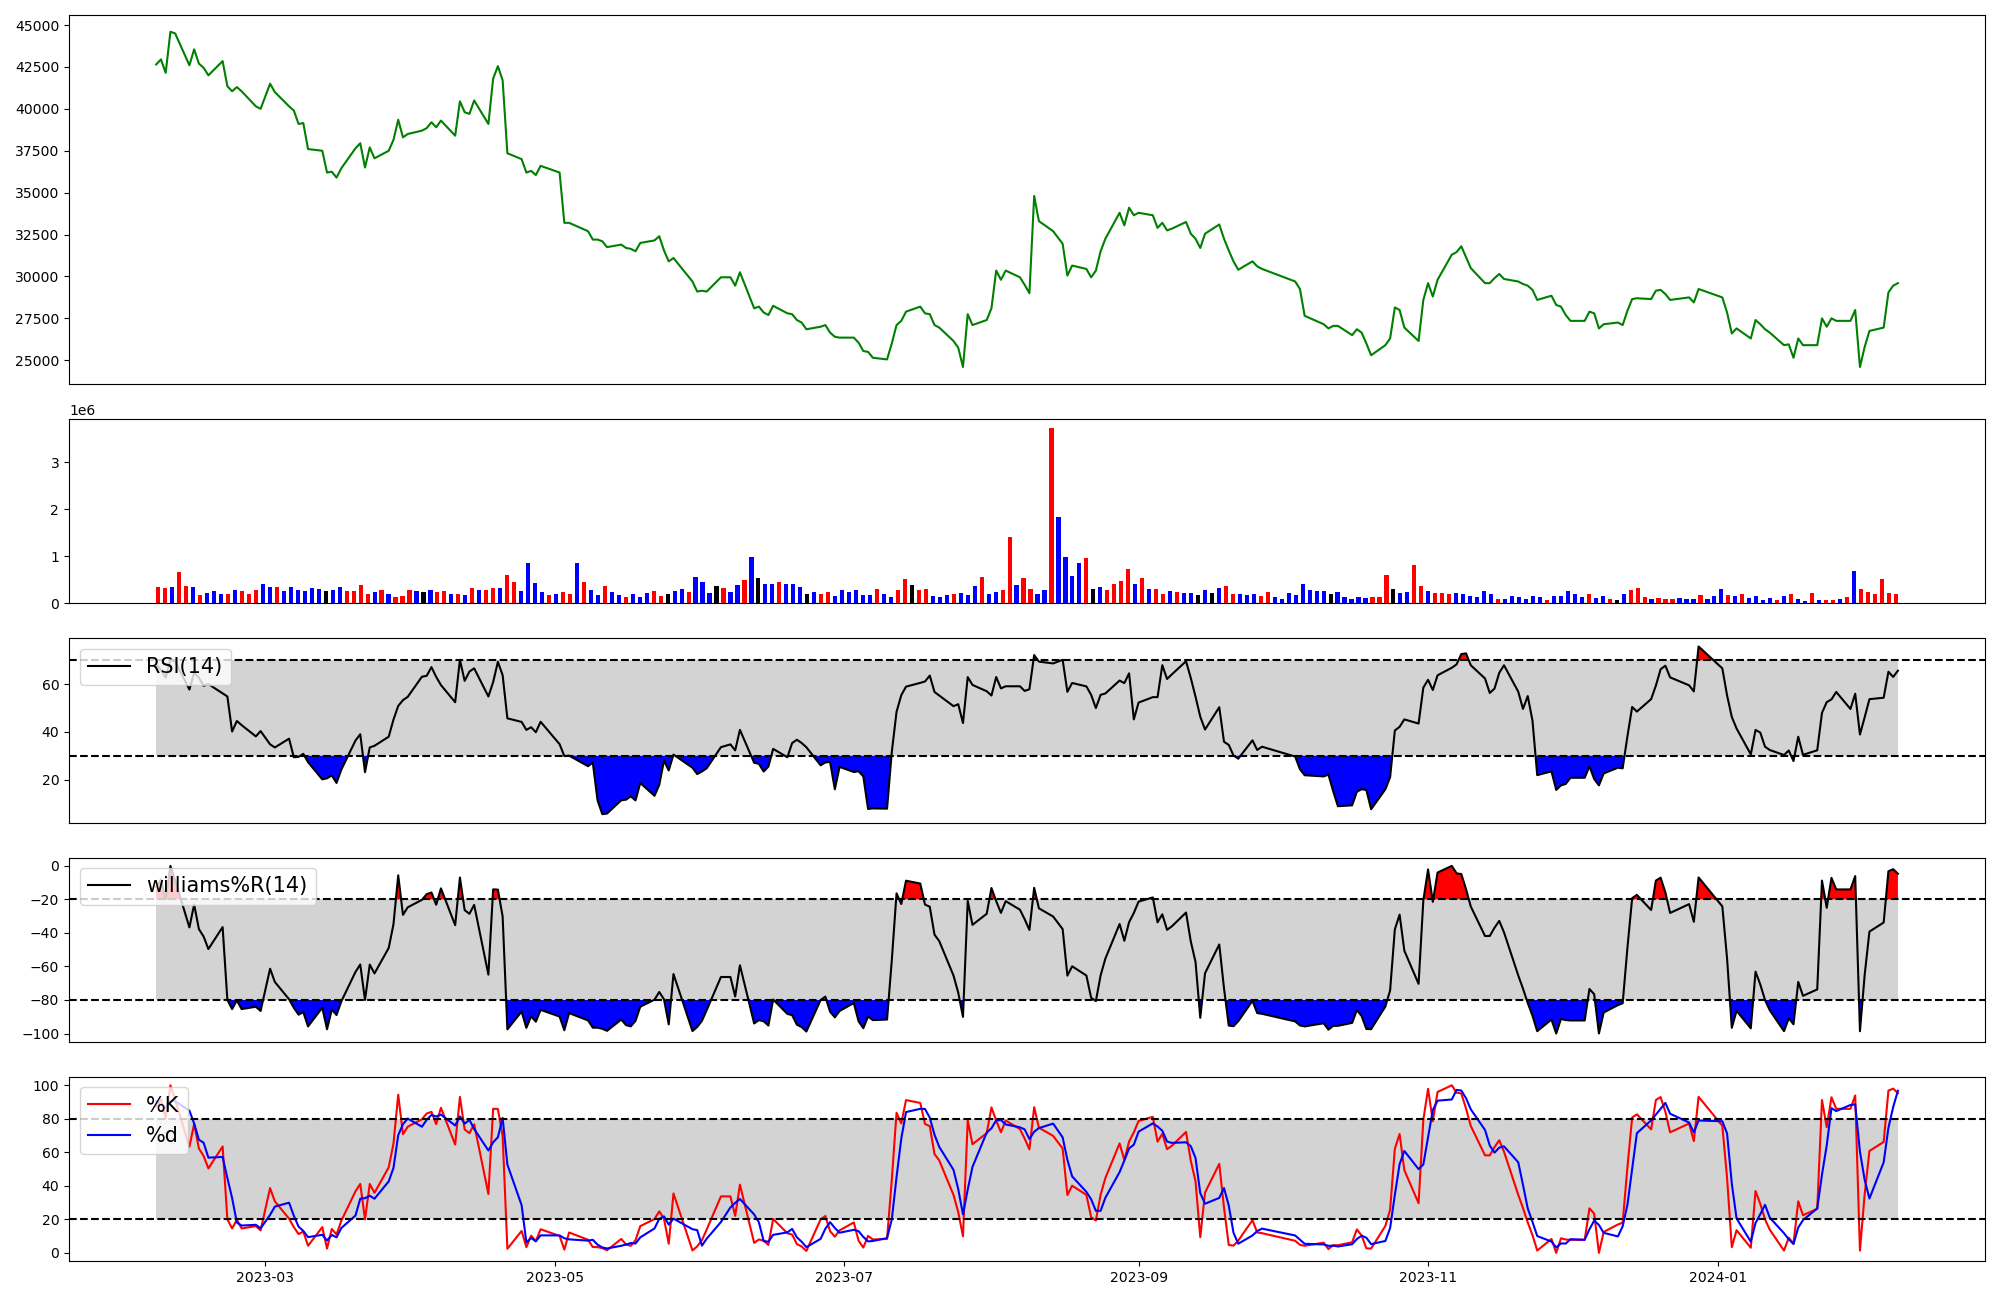The width and height of the screenshot is (2000, 1300).
Task: Click the 2023-03 date tick label
Action: point(265,1277)
